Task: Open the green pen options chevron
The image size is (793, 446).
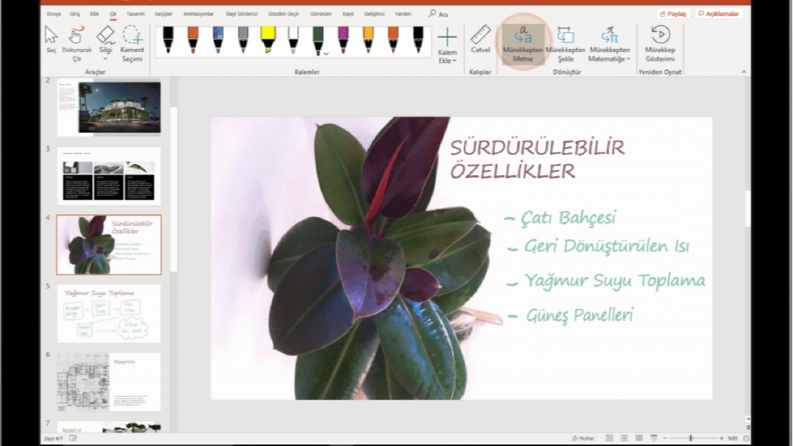Action: tap(327, 53)
